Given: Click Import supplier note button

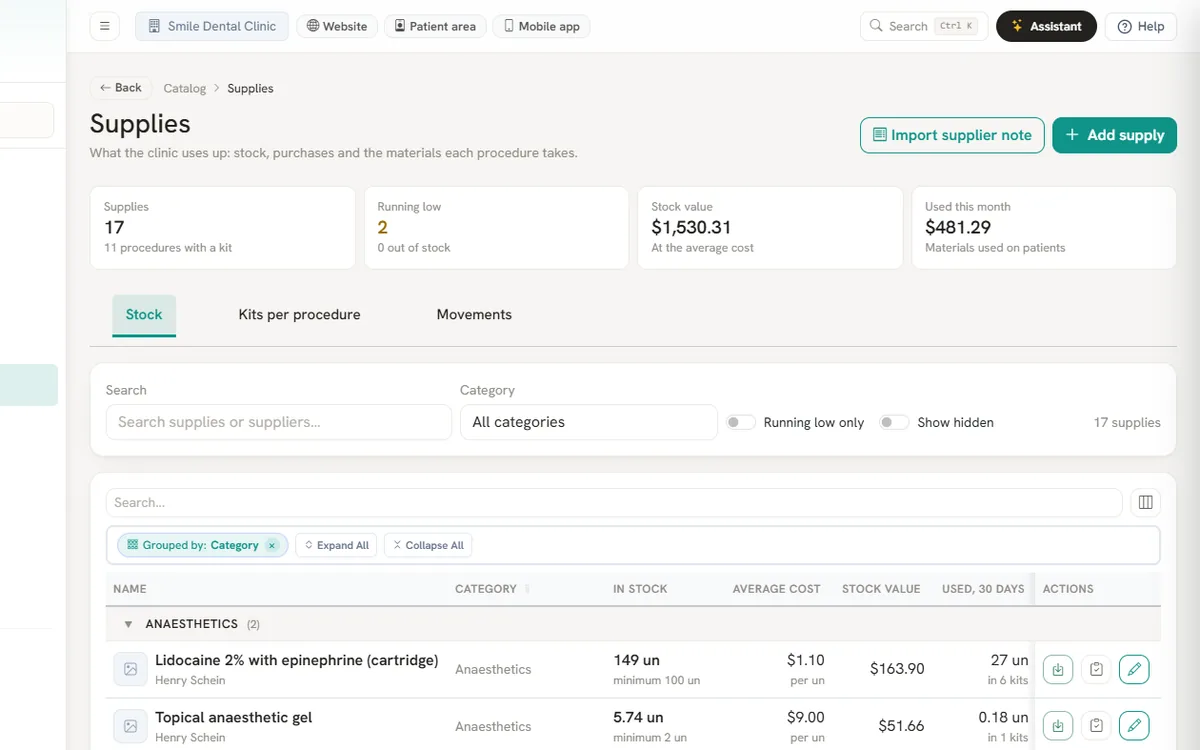Looking at the screenshot, I should pyautogui.click(x=952, y=135).
